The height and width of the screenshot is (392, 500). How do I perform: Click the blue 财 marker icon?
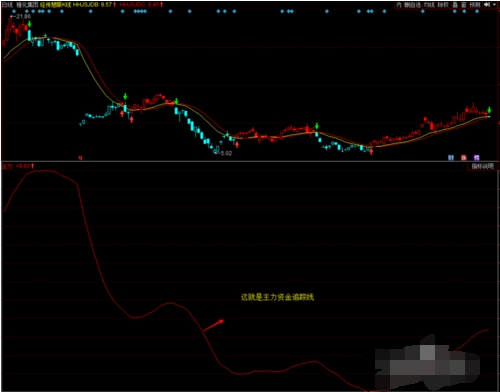(x=451, y=158)
